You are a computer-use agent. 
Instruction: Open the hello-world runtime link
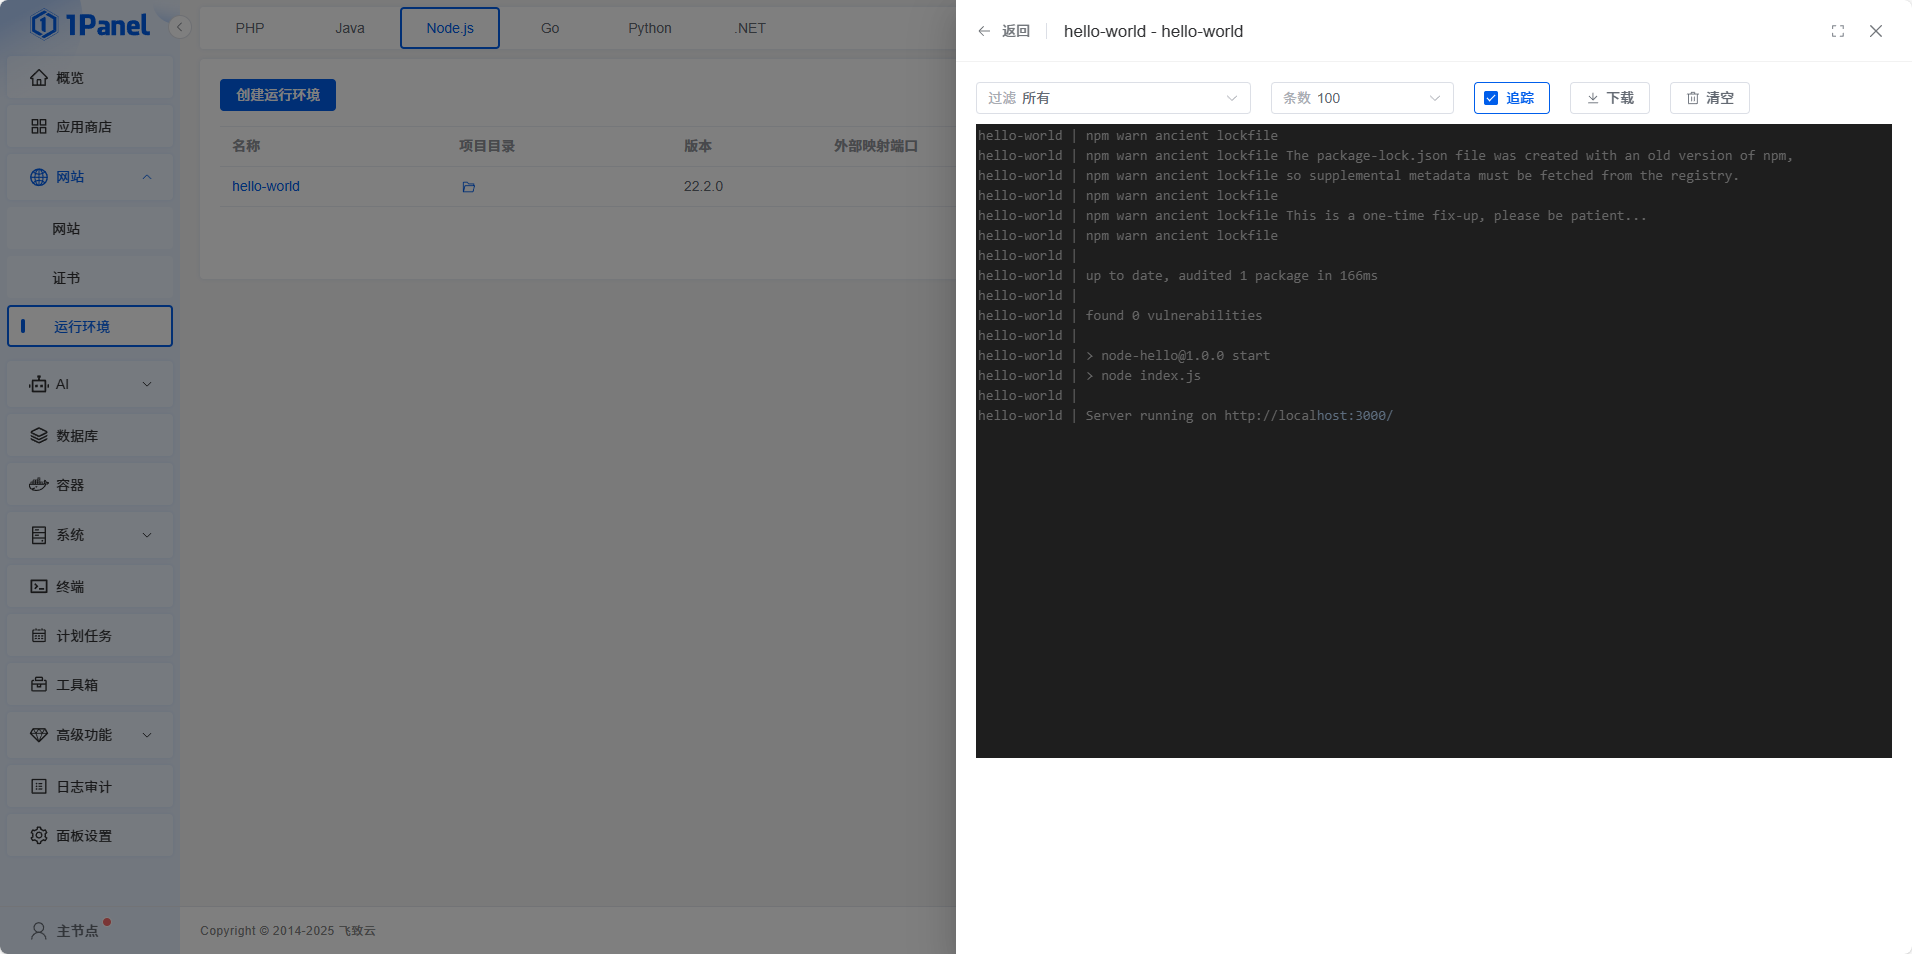click(x=266, y=186)
